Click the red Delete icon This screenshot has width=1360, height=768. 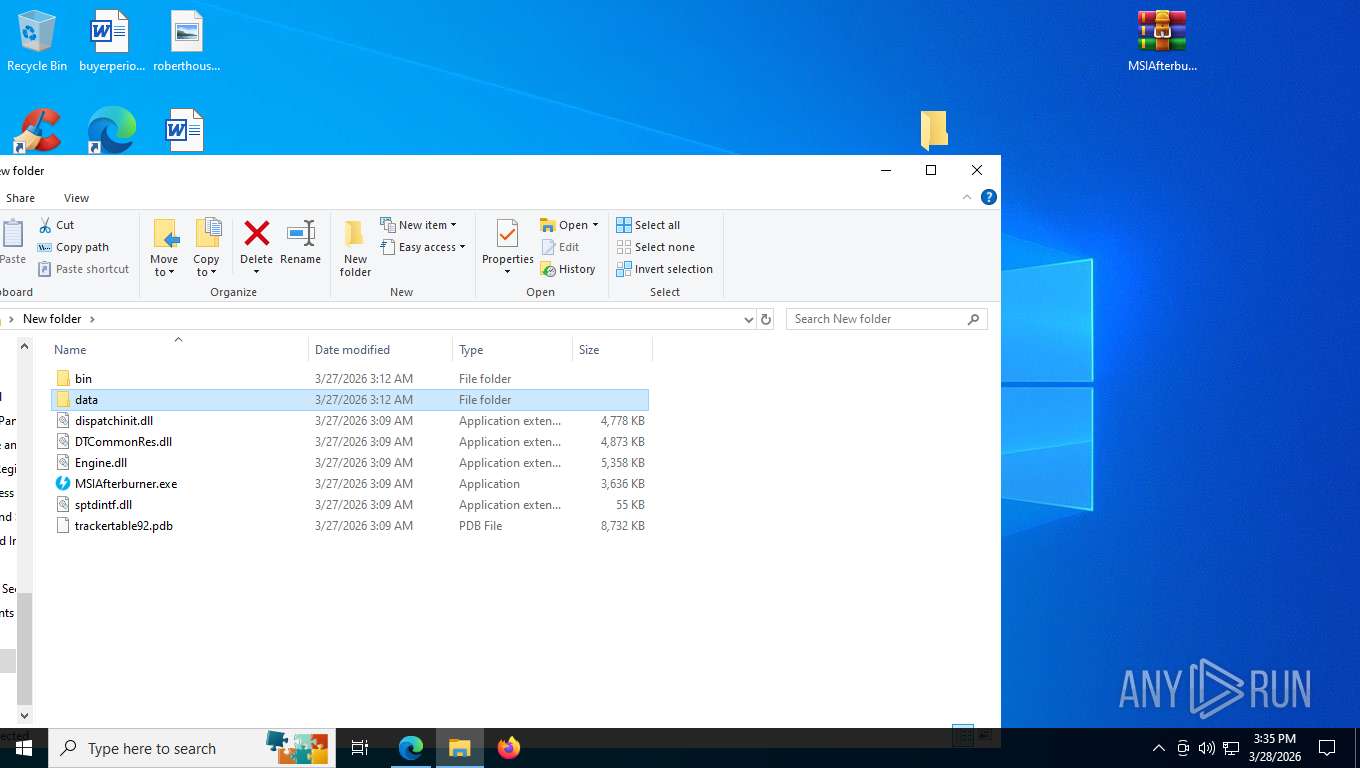pos(257,234)
